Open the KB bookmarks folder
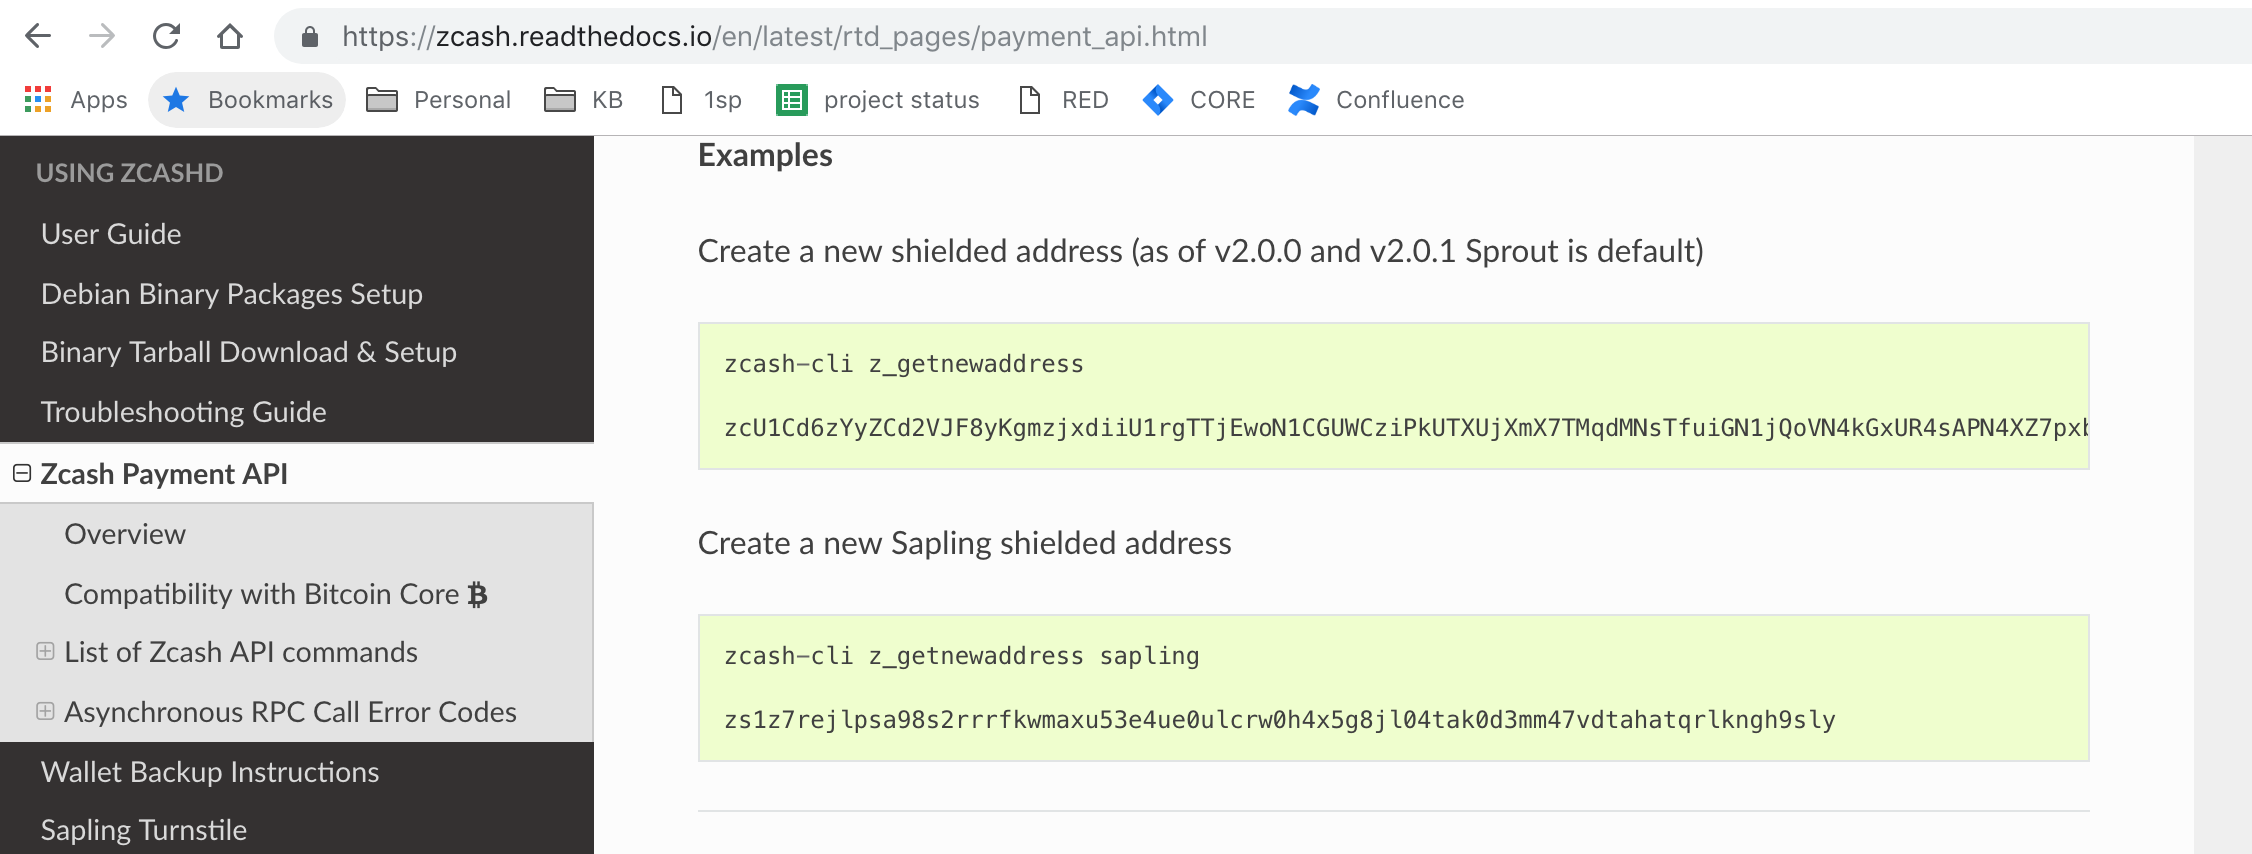This screenshot has width=2252, height=854. click(x=583, y=99)
